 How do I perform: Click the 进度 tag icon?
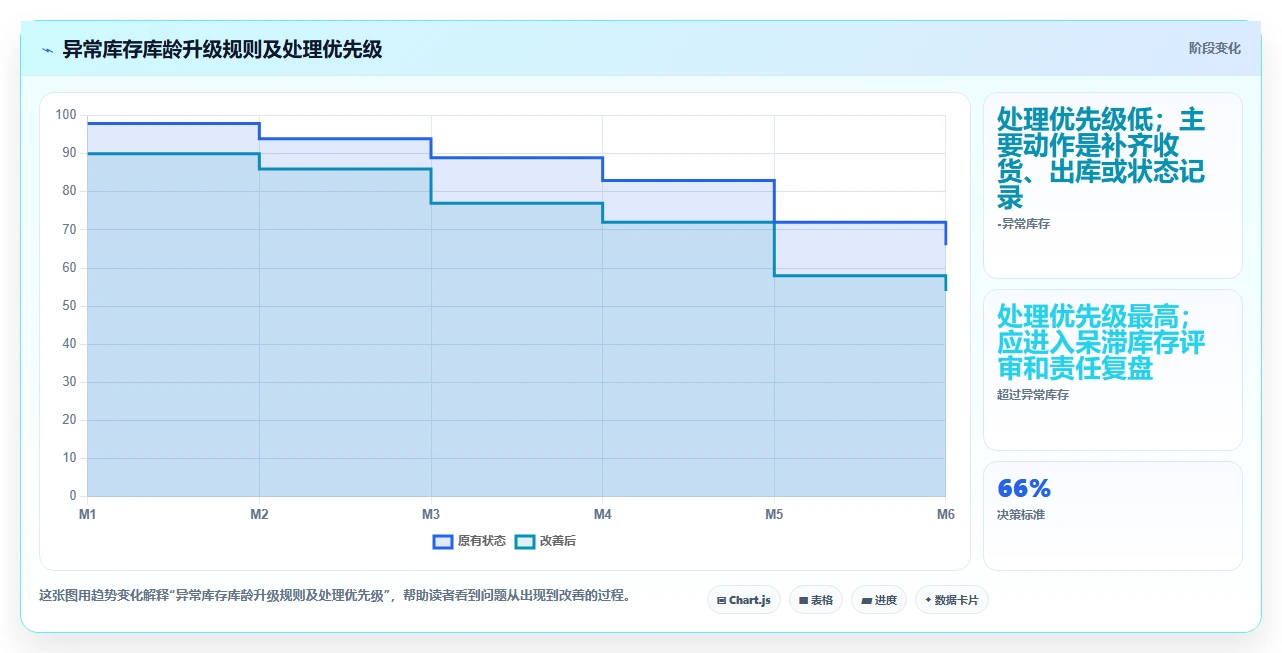coord(866,600)
